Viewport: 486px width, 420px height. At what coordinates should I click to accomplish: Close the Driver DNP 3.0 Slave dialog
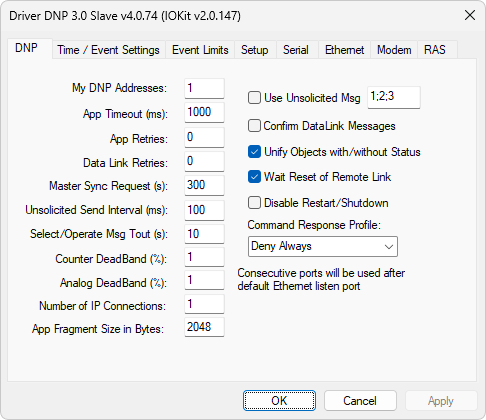(x=470, y=15)
